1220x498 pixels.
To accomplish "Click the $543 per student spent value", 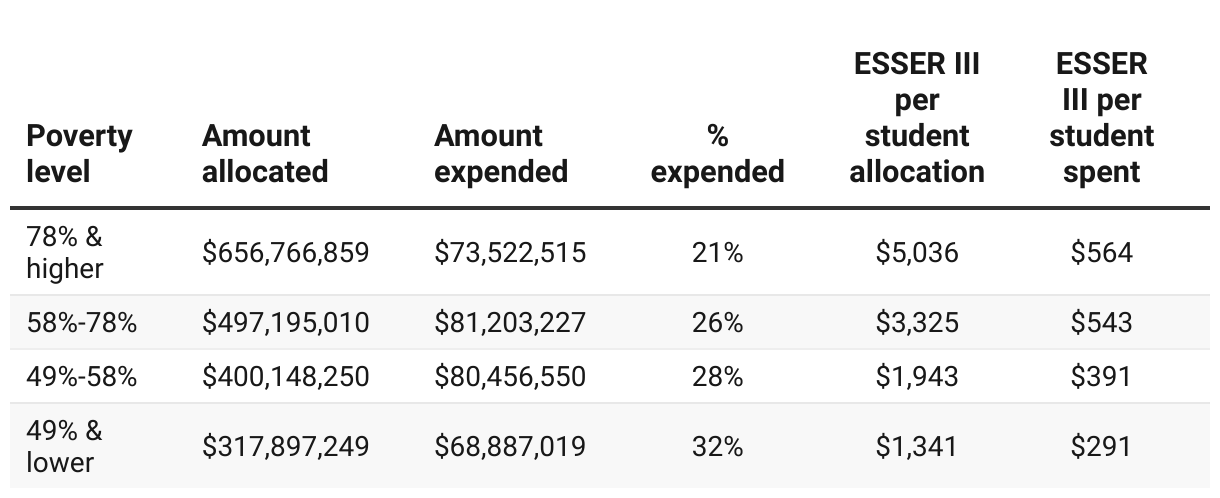I will 1101,322.
